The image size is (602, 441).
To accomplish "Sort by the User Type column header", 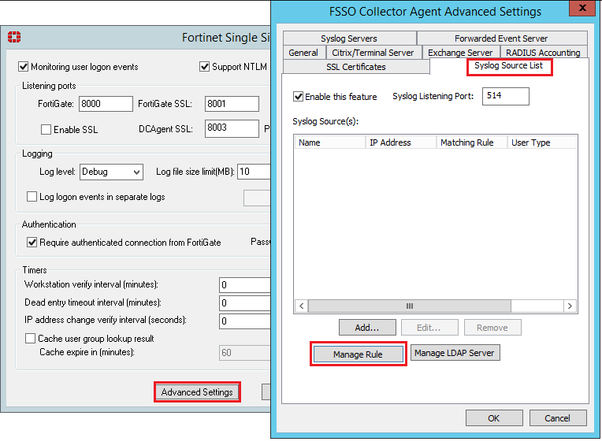I will pyautogui.click(x=542, y=142).
